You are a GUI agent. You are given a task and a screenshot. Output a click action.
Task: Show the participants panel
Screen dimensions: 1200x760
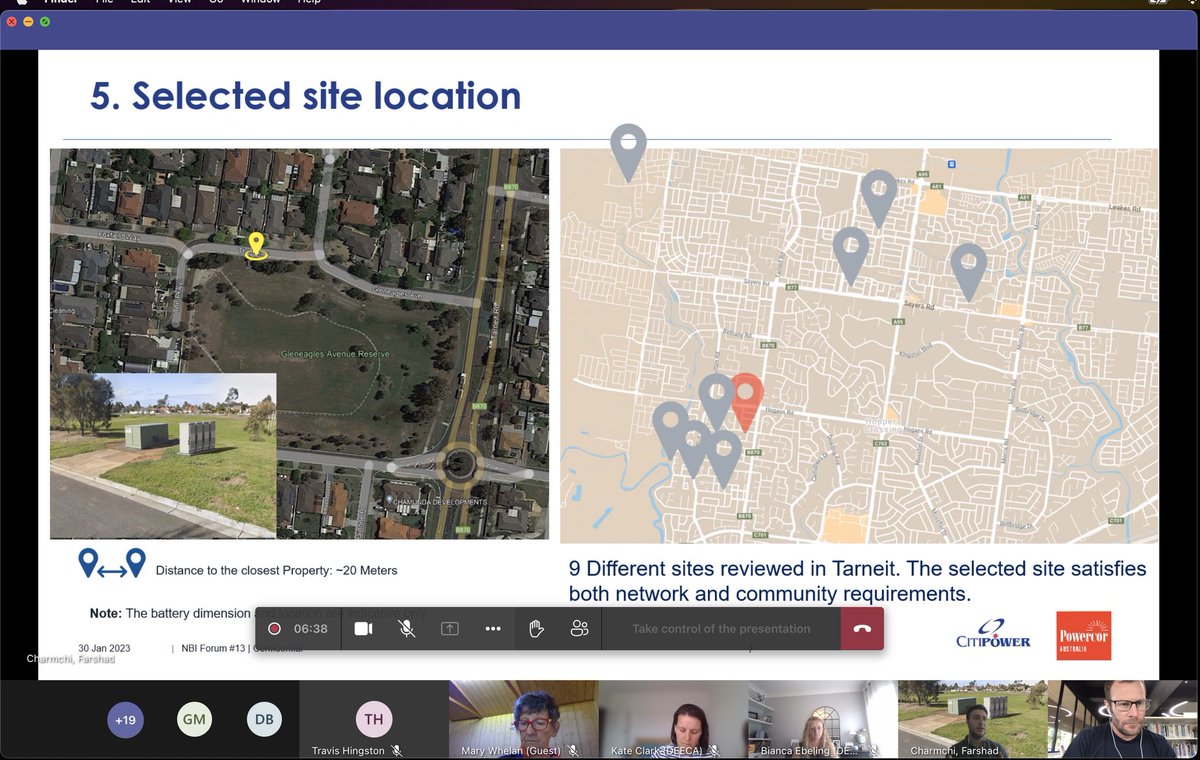tap(580, 628)
